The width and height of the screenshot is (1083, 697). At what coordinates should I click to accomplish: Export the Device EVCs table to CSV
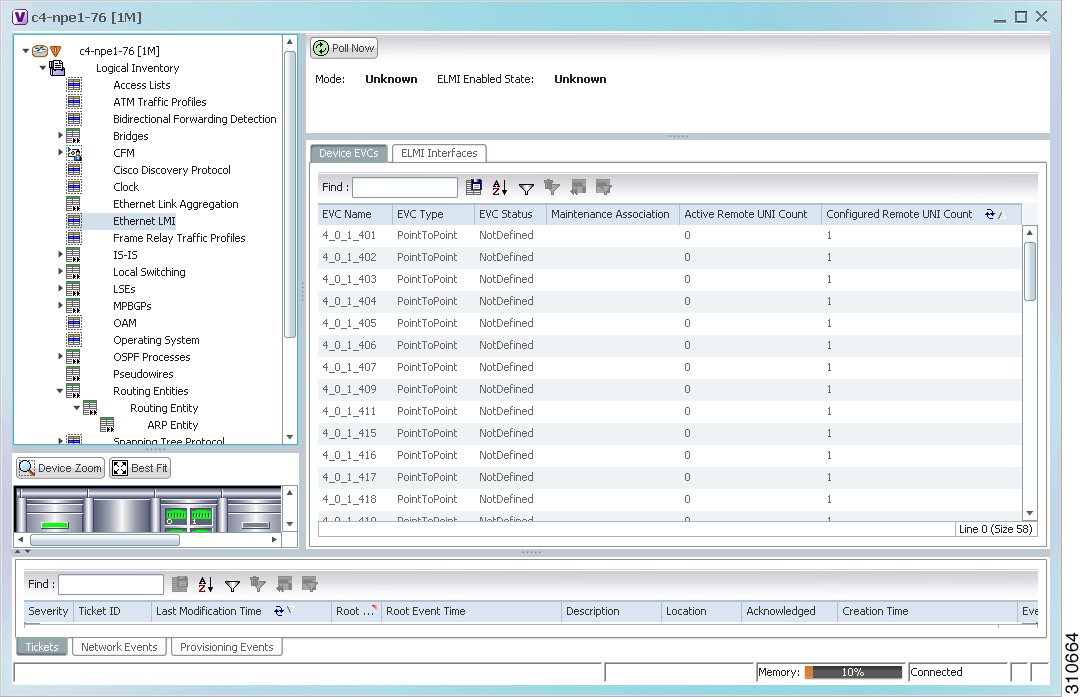point(474,187)
